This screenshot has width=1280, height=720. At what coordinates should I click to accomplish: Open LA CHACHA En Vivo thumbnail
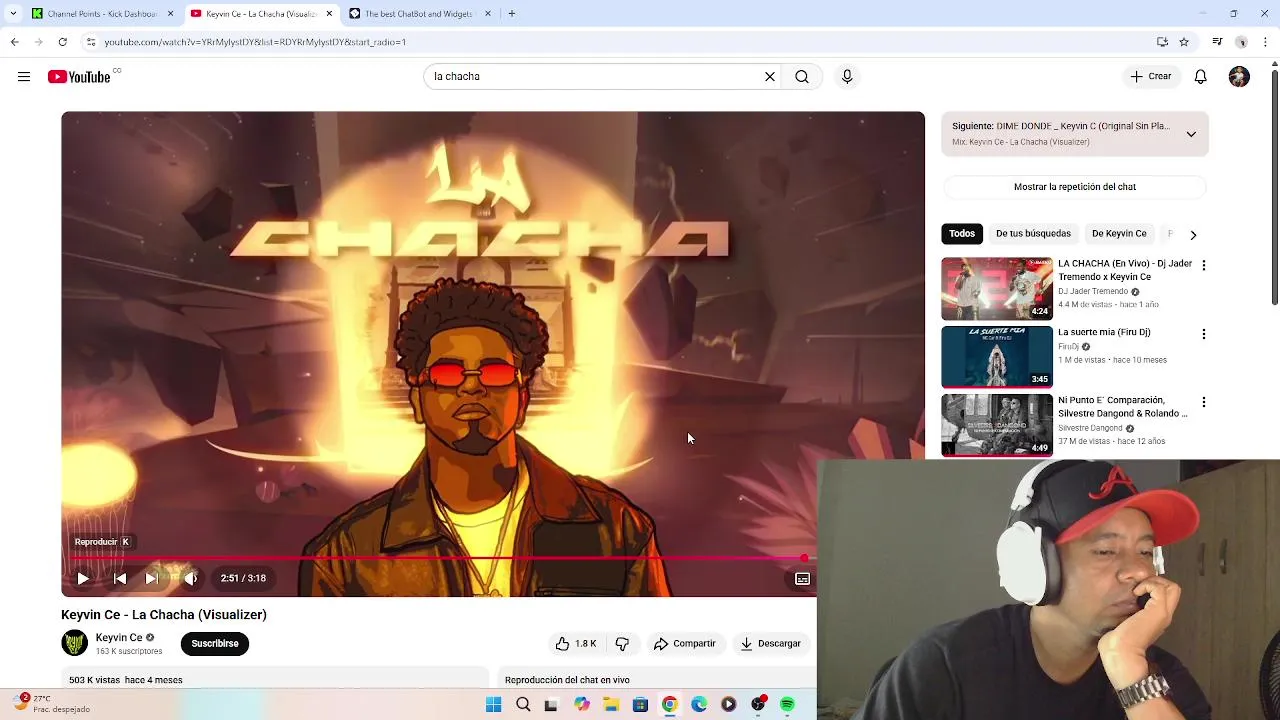(x=997, y=288)
